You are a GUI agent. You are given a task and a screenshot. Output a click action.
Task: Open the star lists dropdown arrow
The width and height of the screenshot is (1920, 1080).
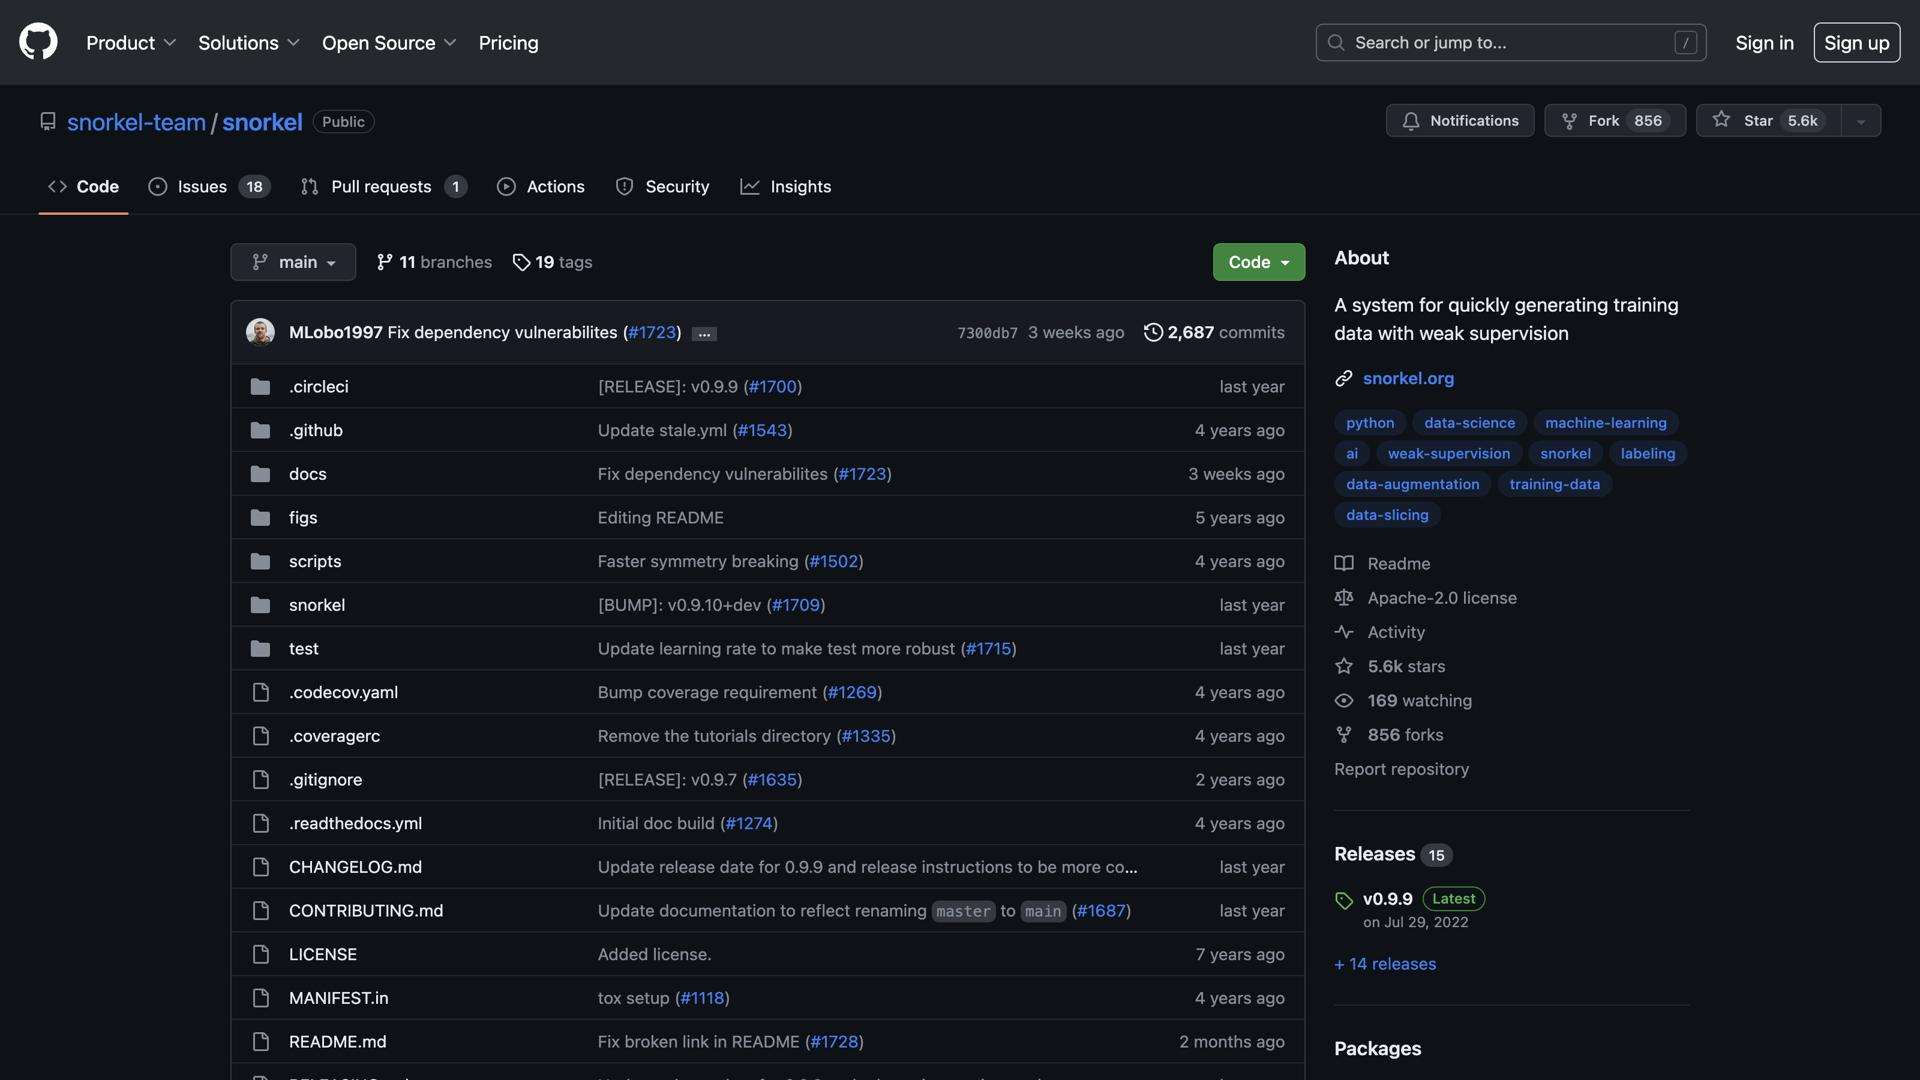[x=1861, y=121]
